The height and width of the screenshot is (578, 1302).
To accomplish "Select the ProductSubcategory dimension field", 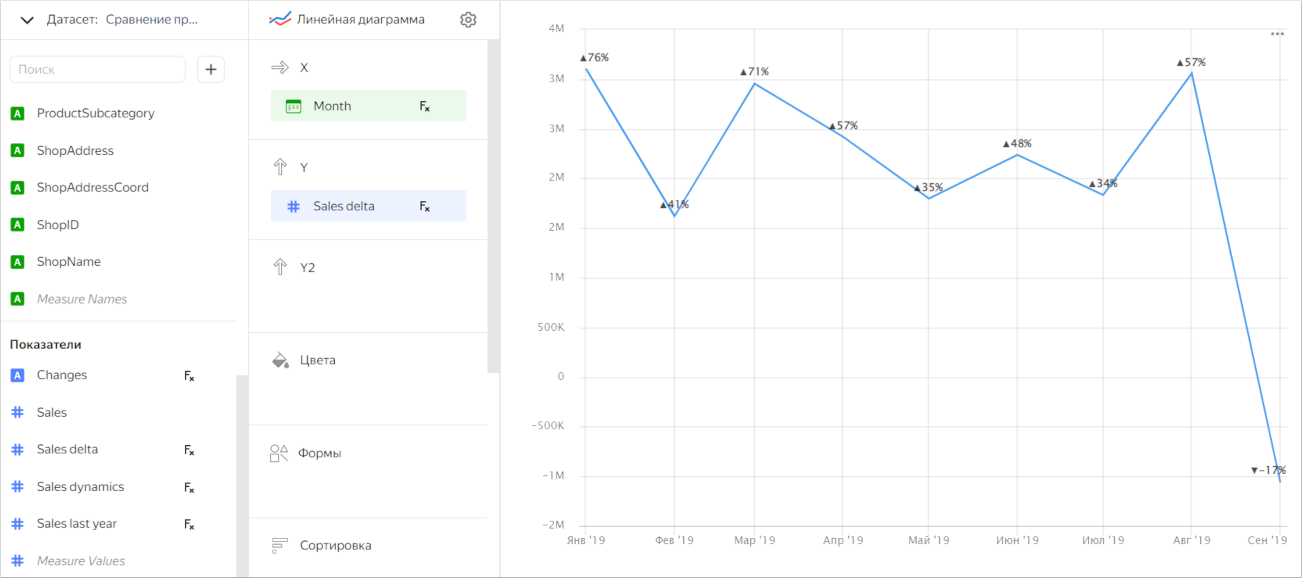I will tap(95, 113).
